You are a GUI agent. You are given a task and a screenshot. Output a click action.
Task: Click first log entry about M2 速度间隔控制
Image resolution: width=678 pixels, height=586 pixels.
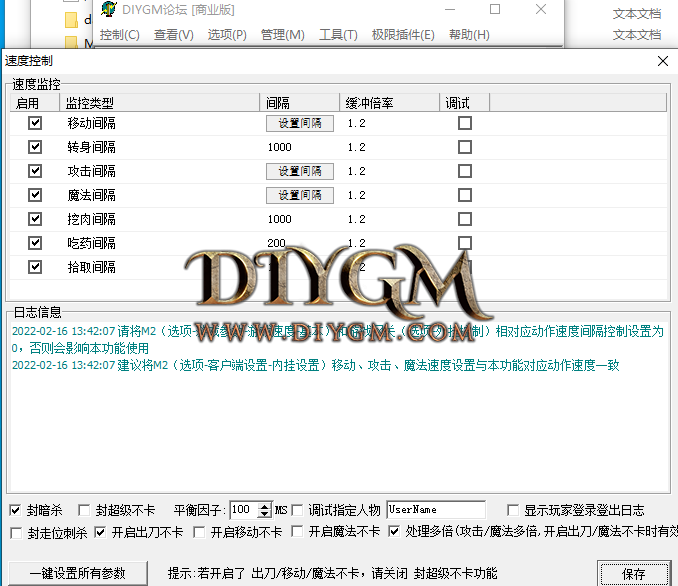[x=338, y=339]
